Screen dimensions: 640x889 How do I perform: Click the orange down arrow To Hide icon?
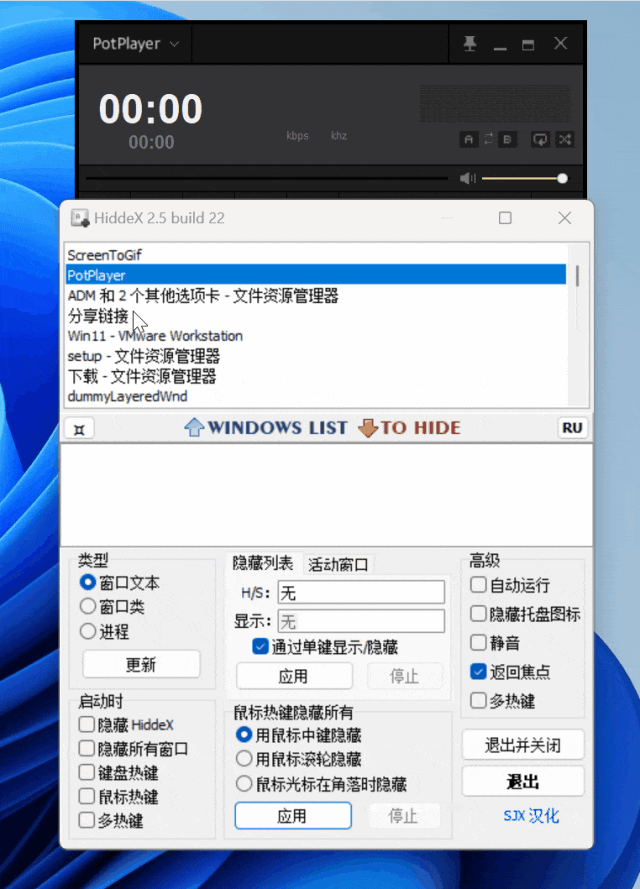click(x=368, y=428)
